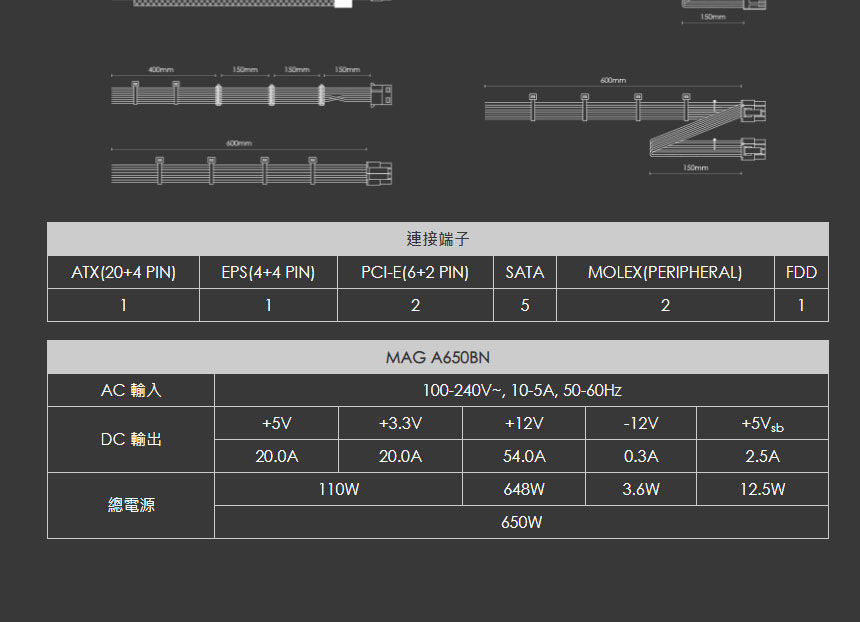Screen dimensions: 860x622
Task: Select the EPS(4+4 PIN) column header
Action: pyautogui.click(x=268, y=272)
